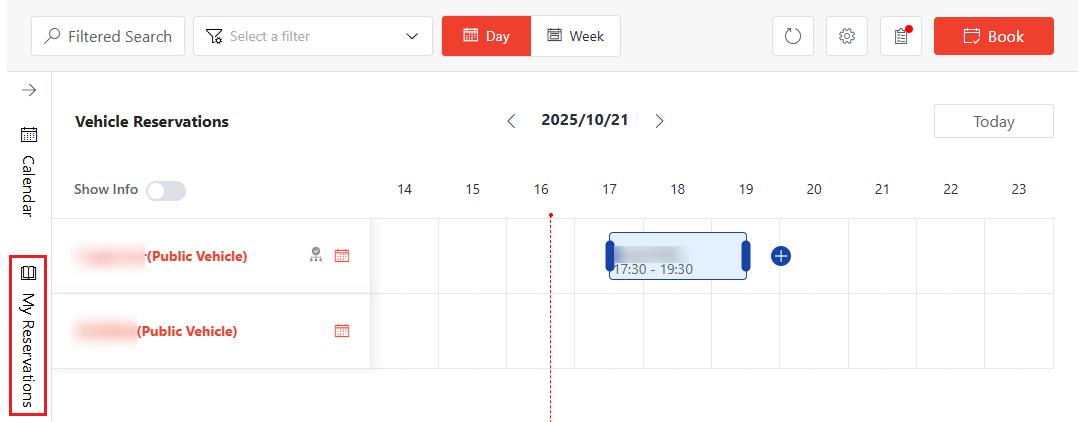Open the My Reservations sidebar tab
Image resolution: width=1079 pixels, height=422 pixels.
click(28, 336)
